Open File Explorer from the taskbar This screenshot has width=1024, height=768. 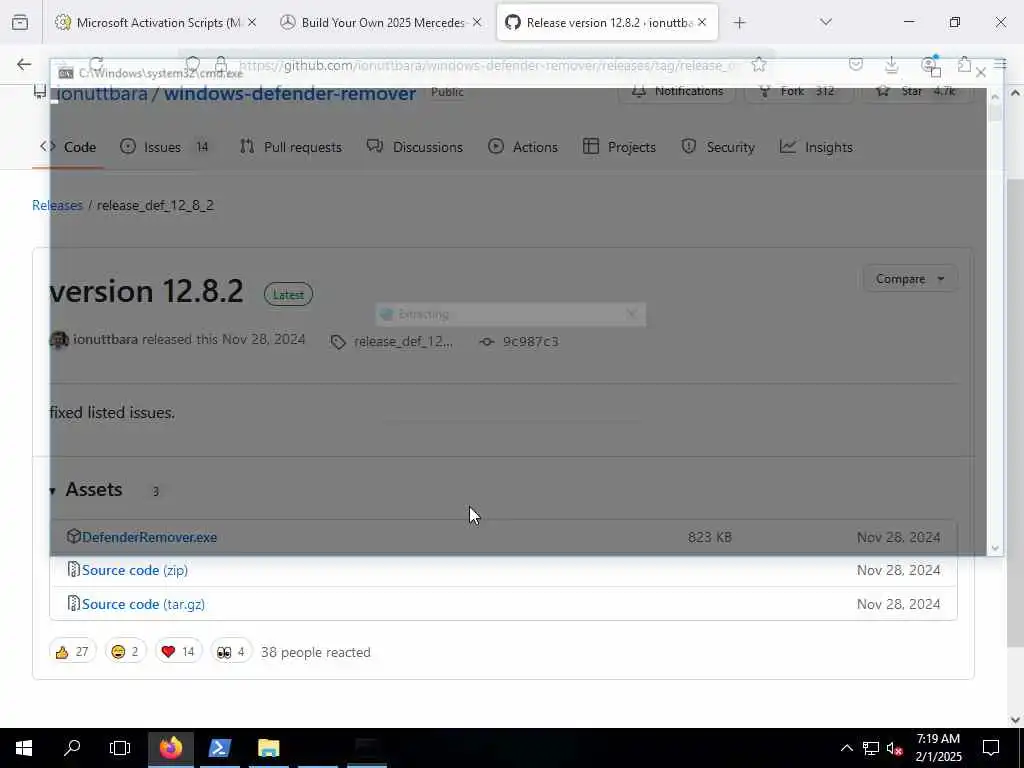click(x=268, y=748)
